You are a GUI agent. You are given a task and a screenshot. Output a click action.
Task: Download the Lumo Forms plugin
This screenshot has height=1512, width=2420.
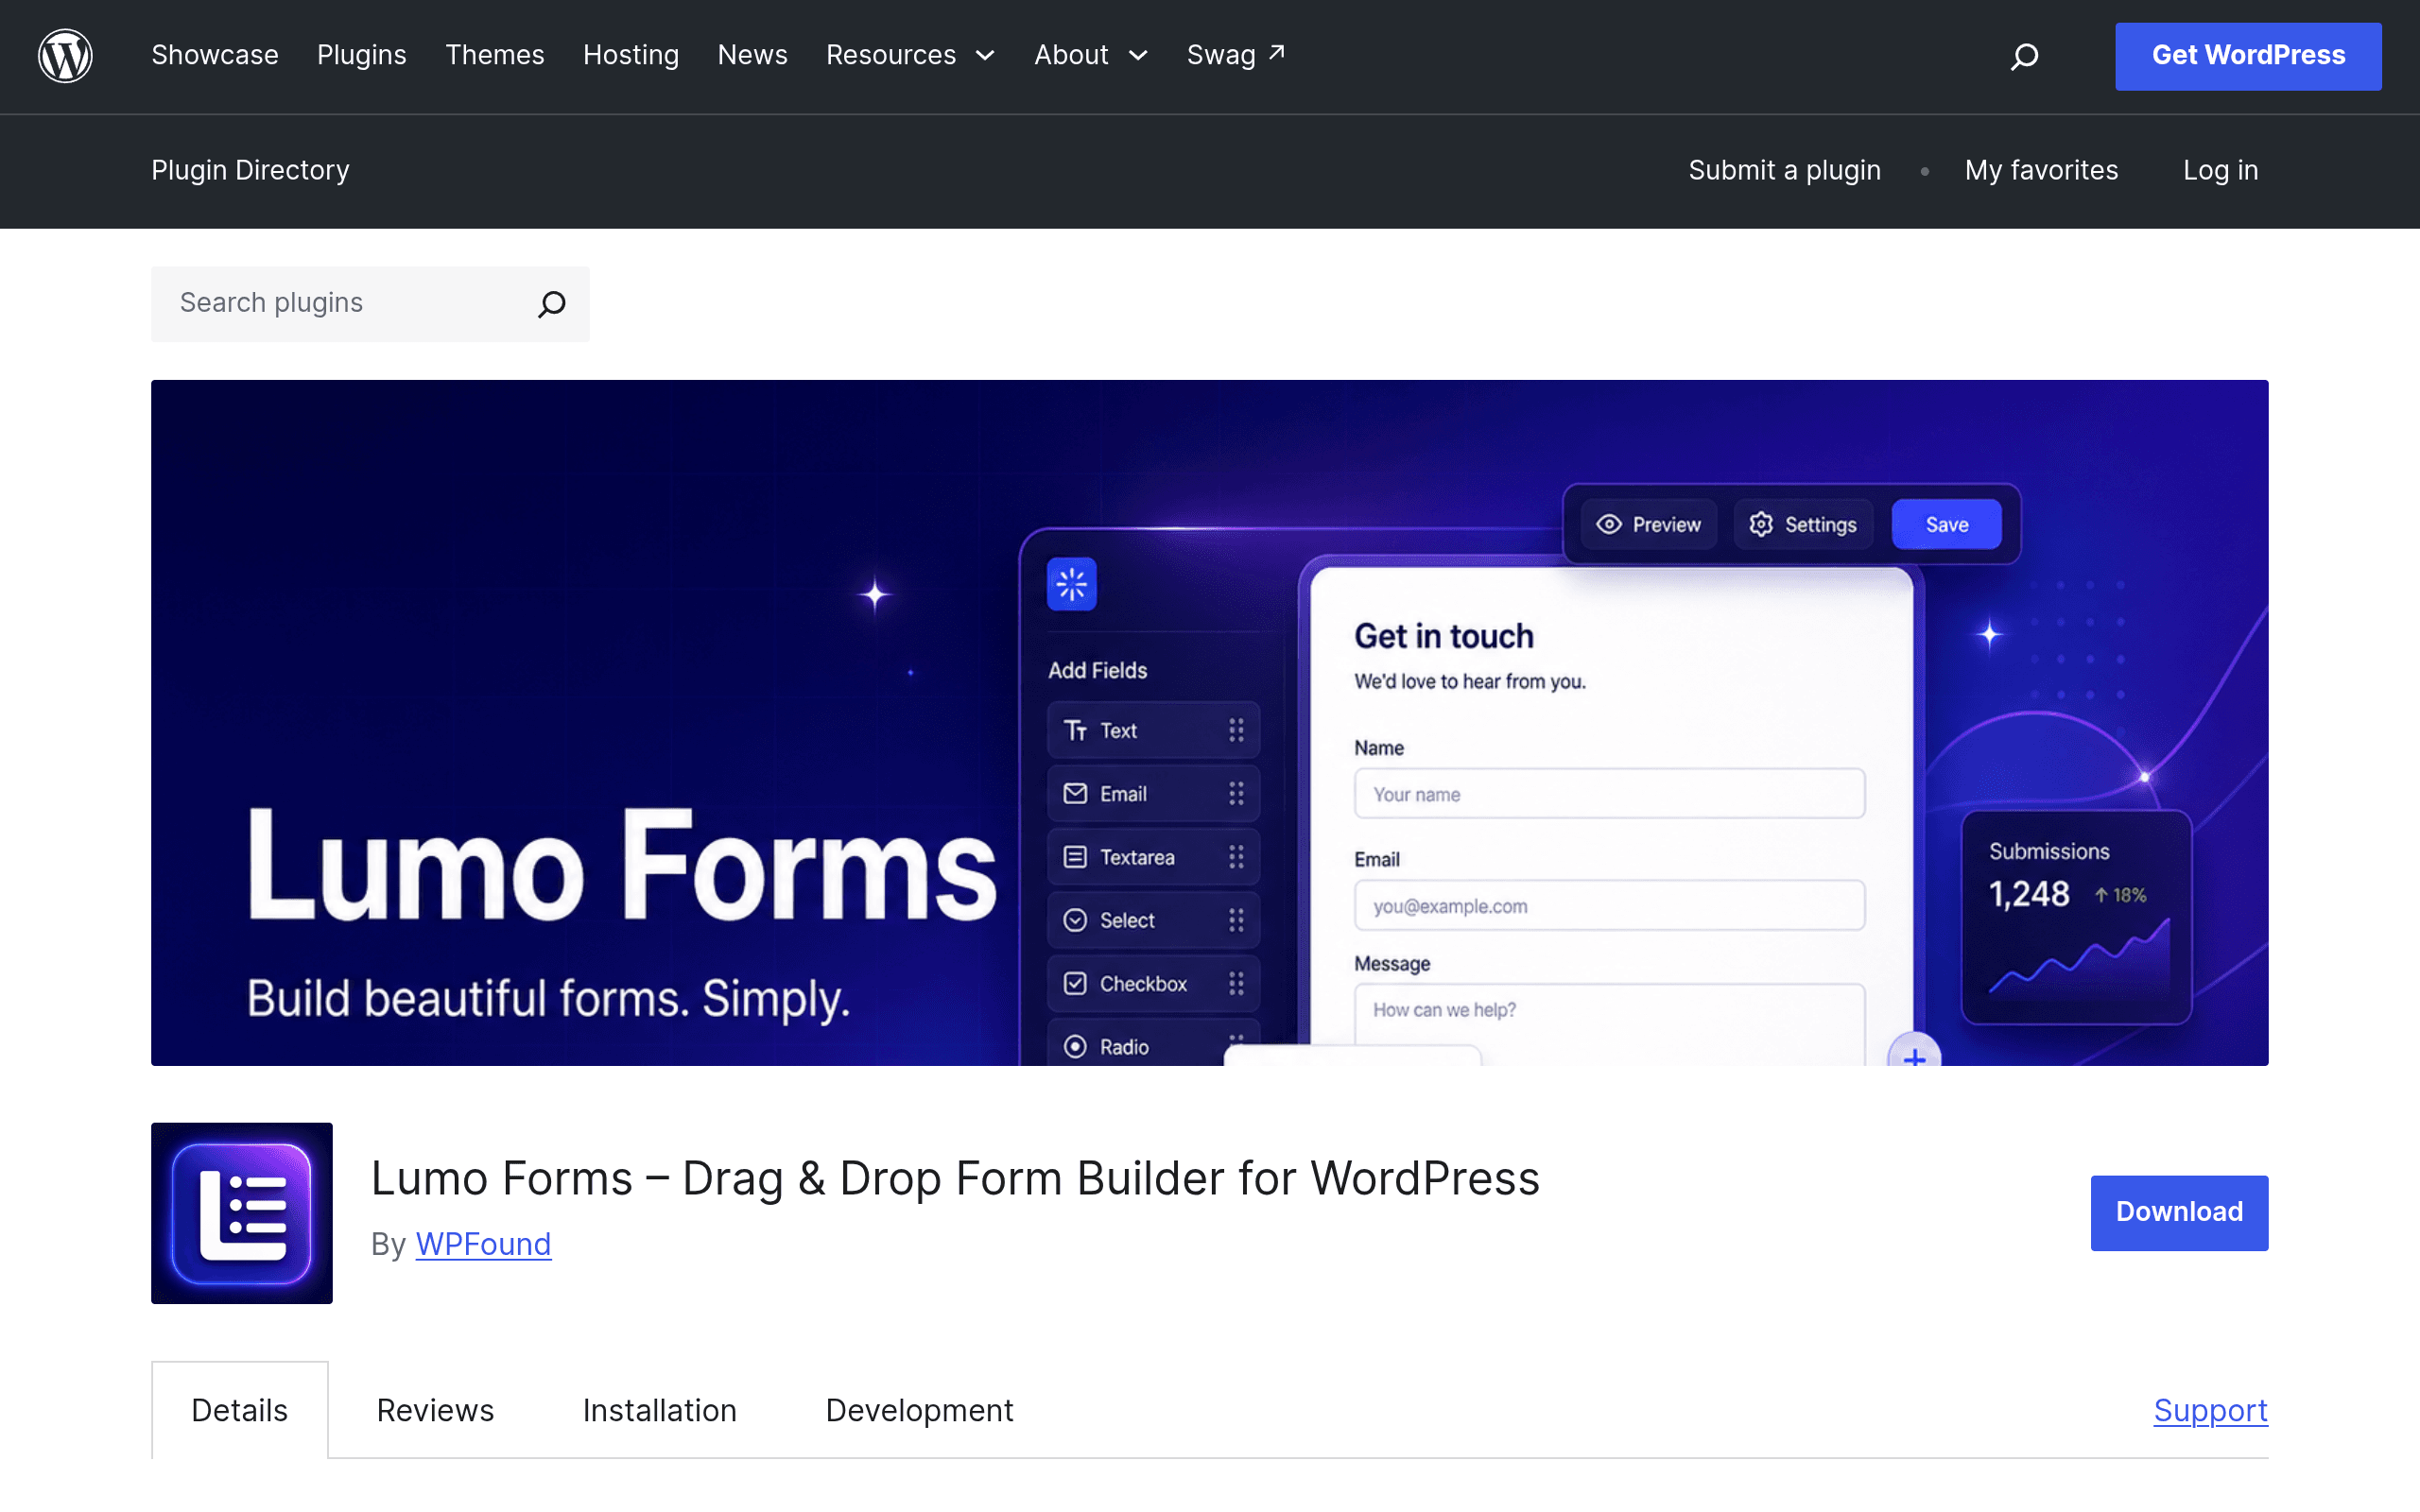(2179, 1212)
